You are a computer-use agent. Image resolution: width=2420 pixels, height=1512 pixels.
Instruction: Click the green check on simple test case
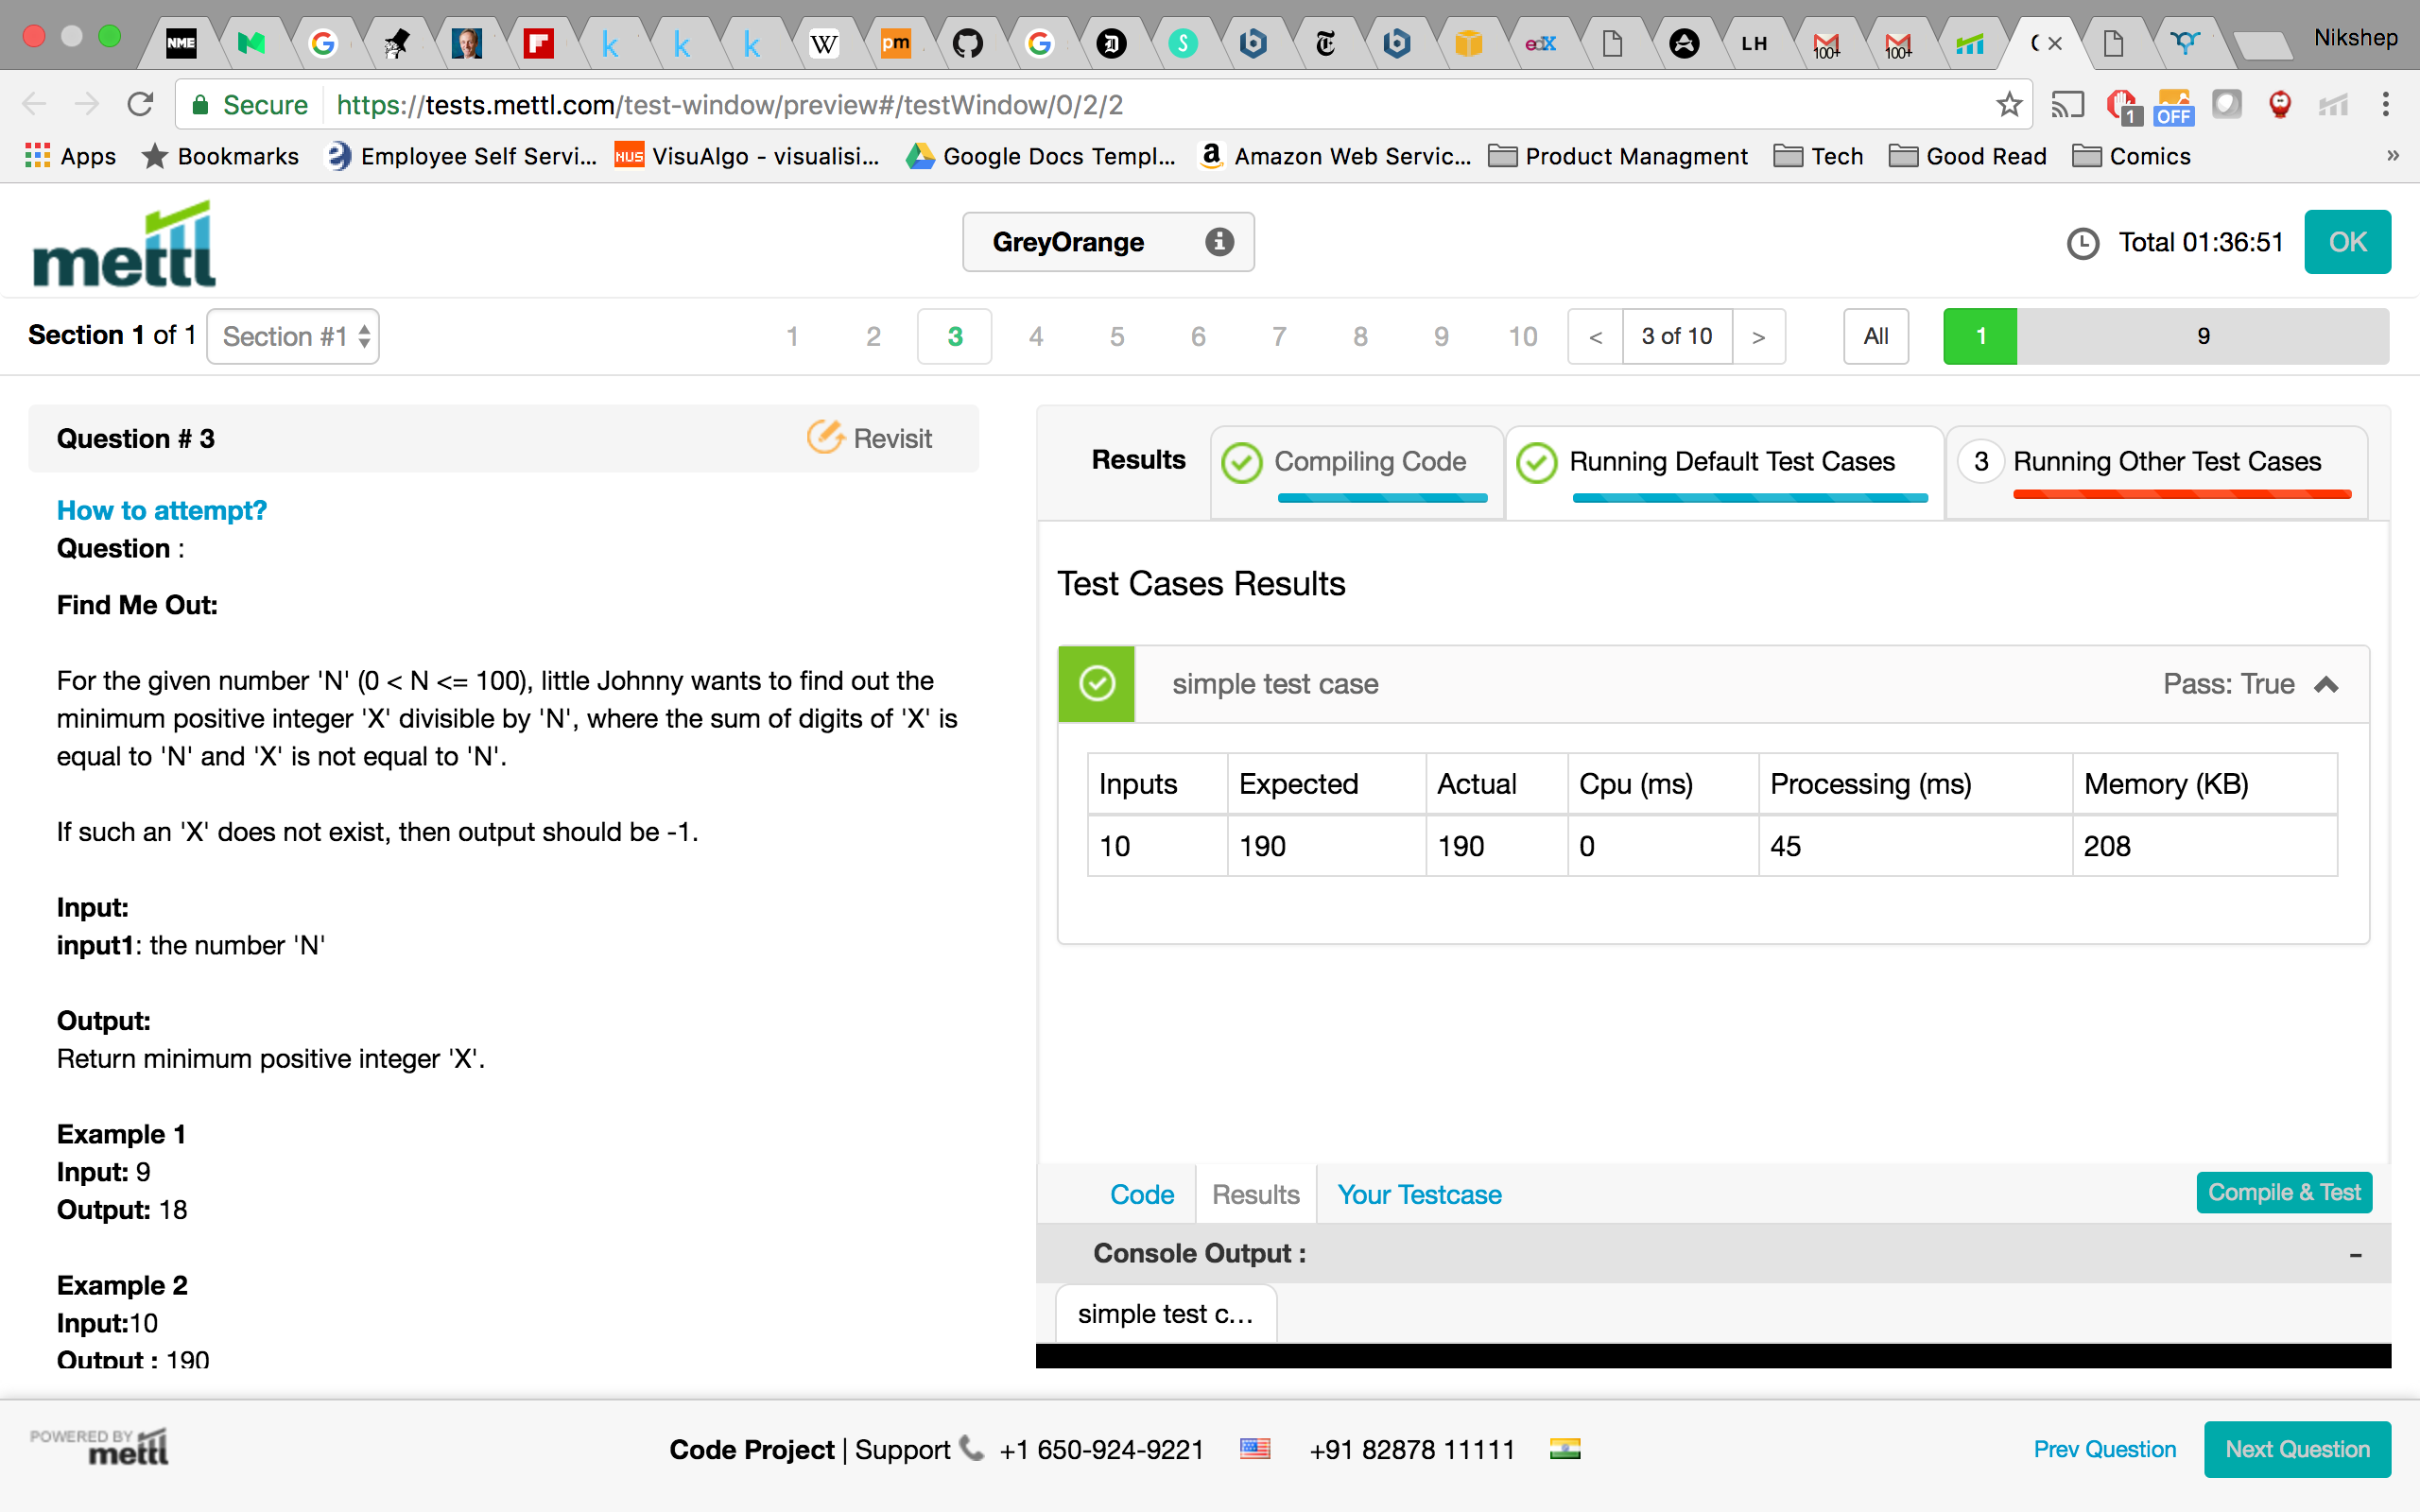coord(1097,684)
